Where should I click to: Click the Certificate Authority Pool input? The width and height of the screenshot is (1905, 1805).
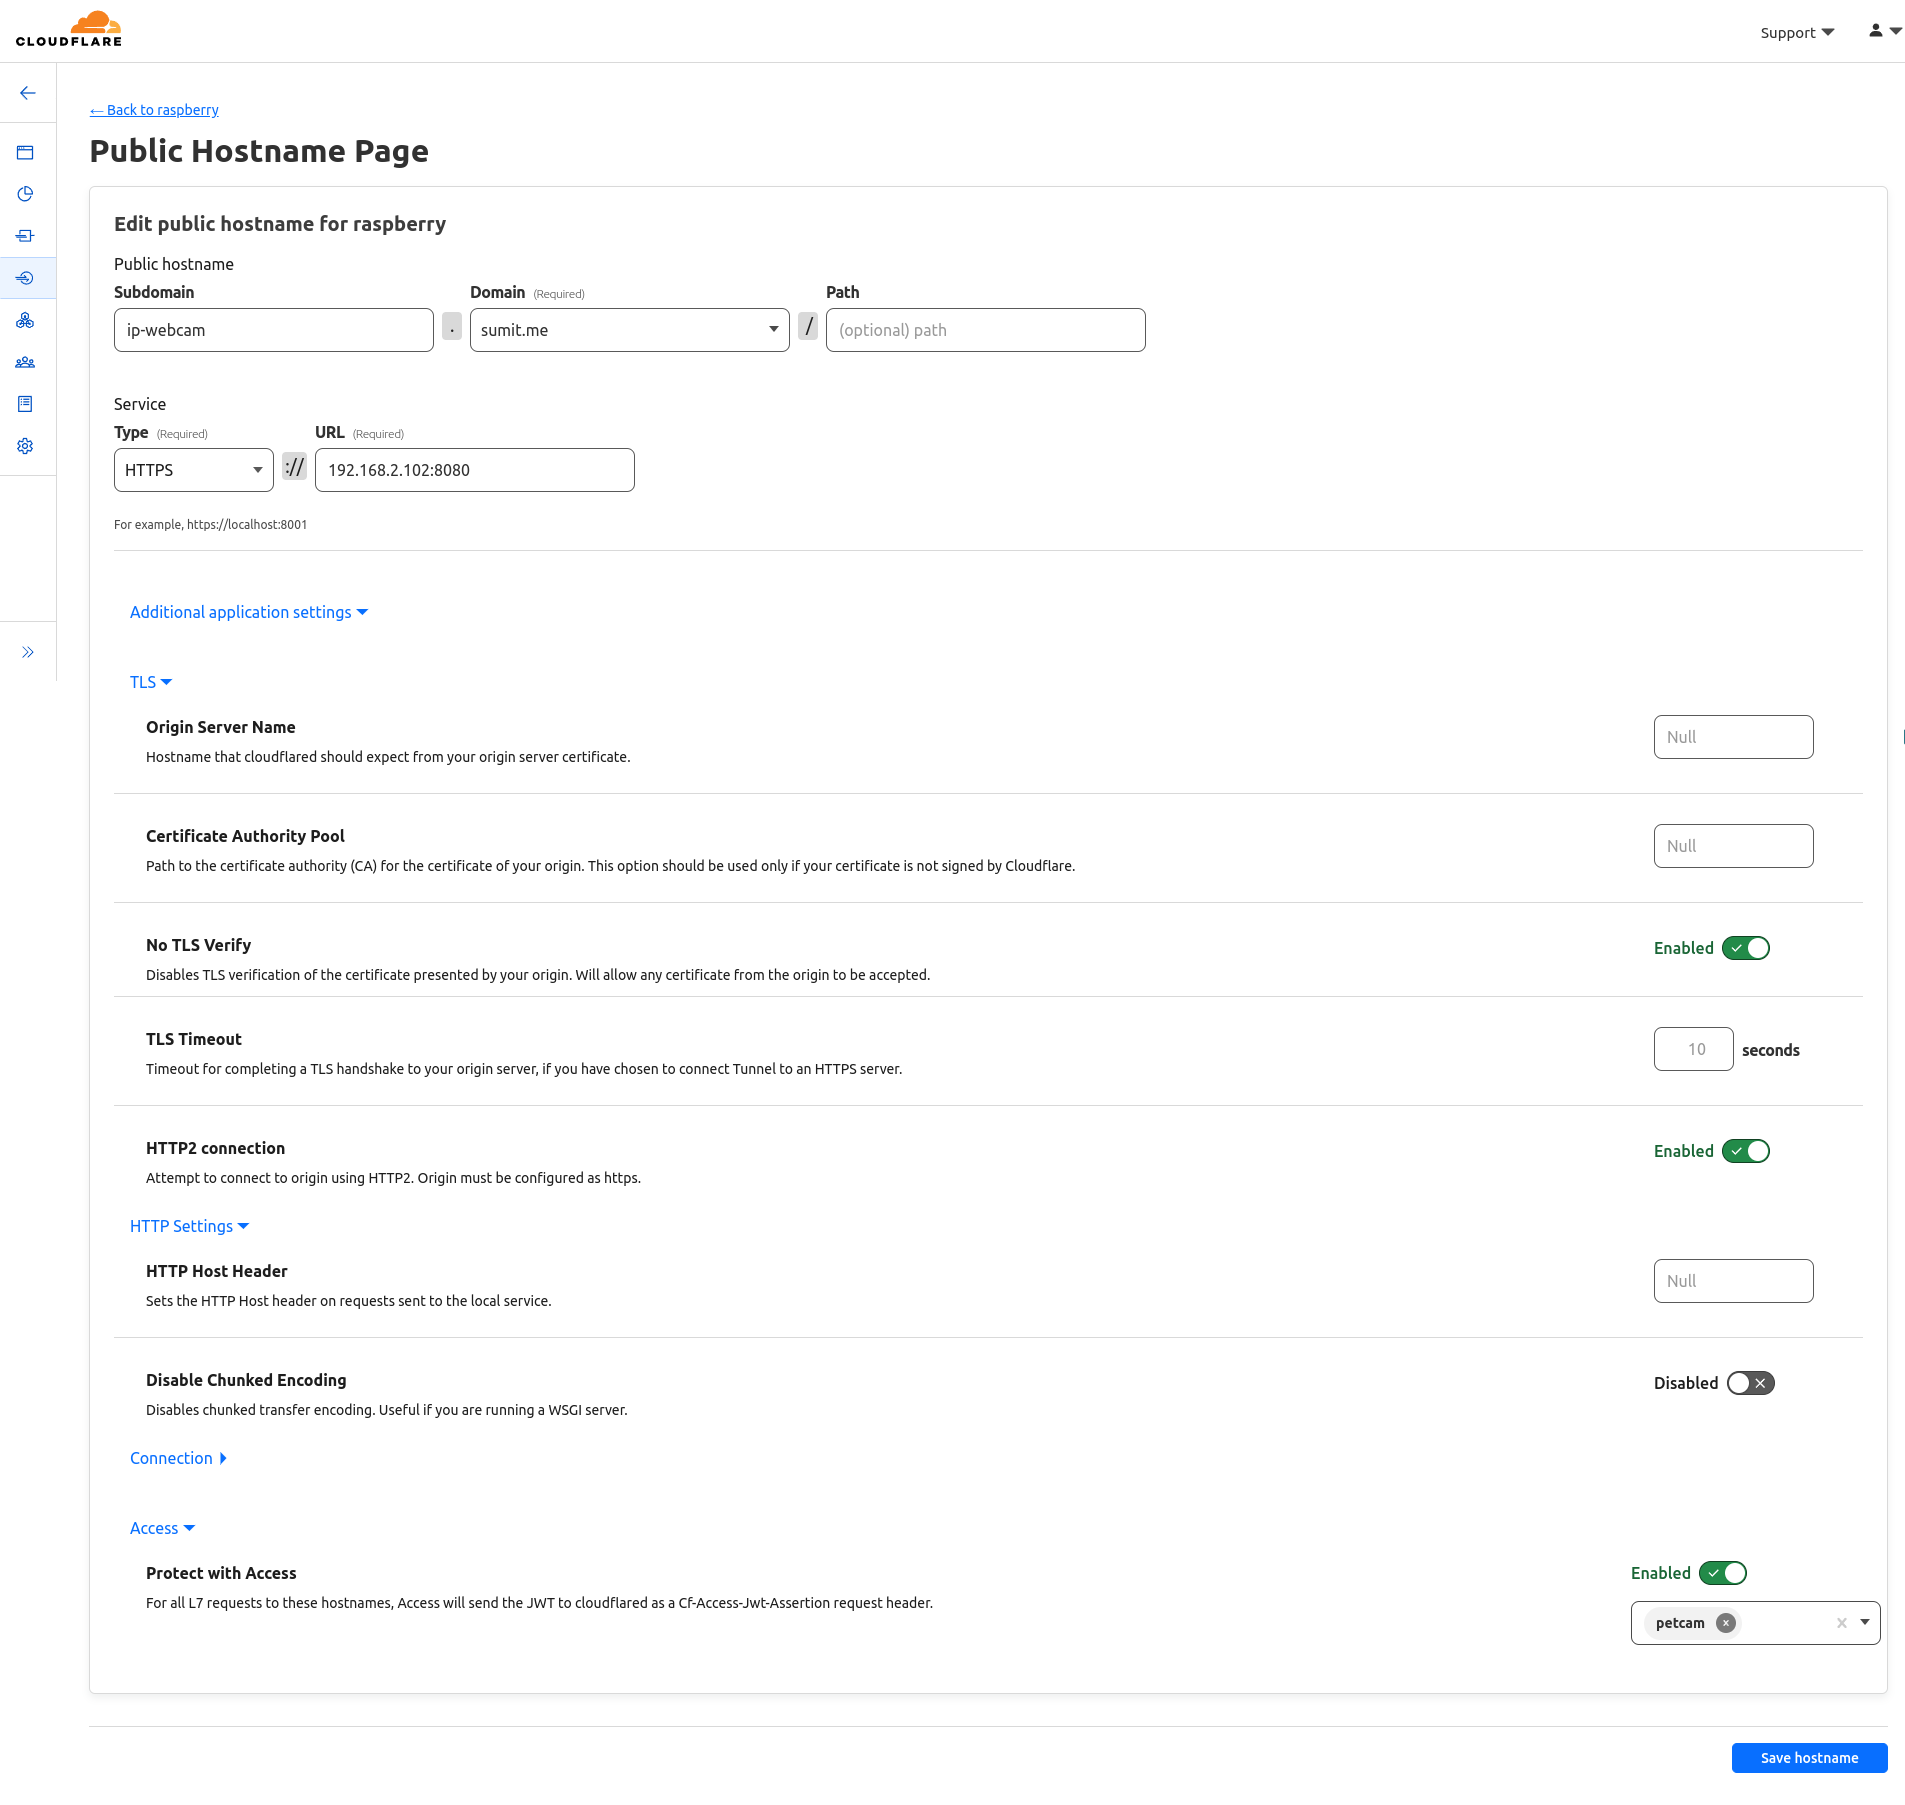pyautogui.click(x=1734, y=846)
